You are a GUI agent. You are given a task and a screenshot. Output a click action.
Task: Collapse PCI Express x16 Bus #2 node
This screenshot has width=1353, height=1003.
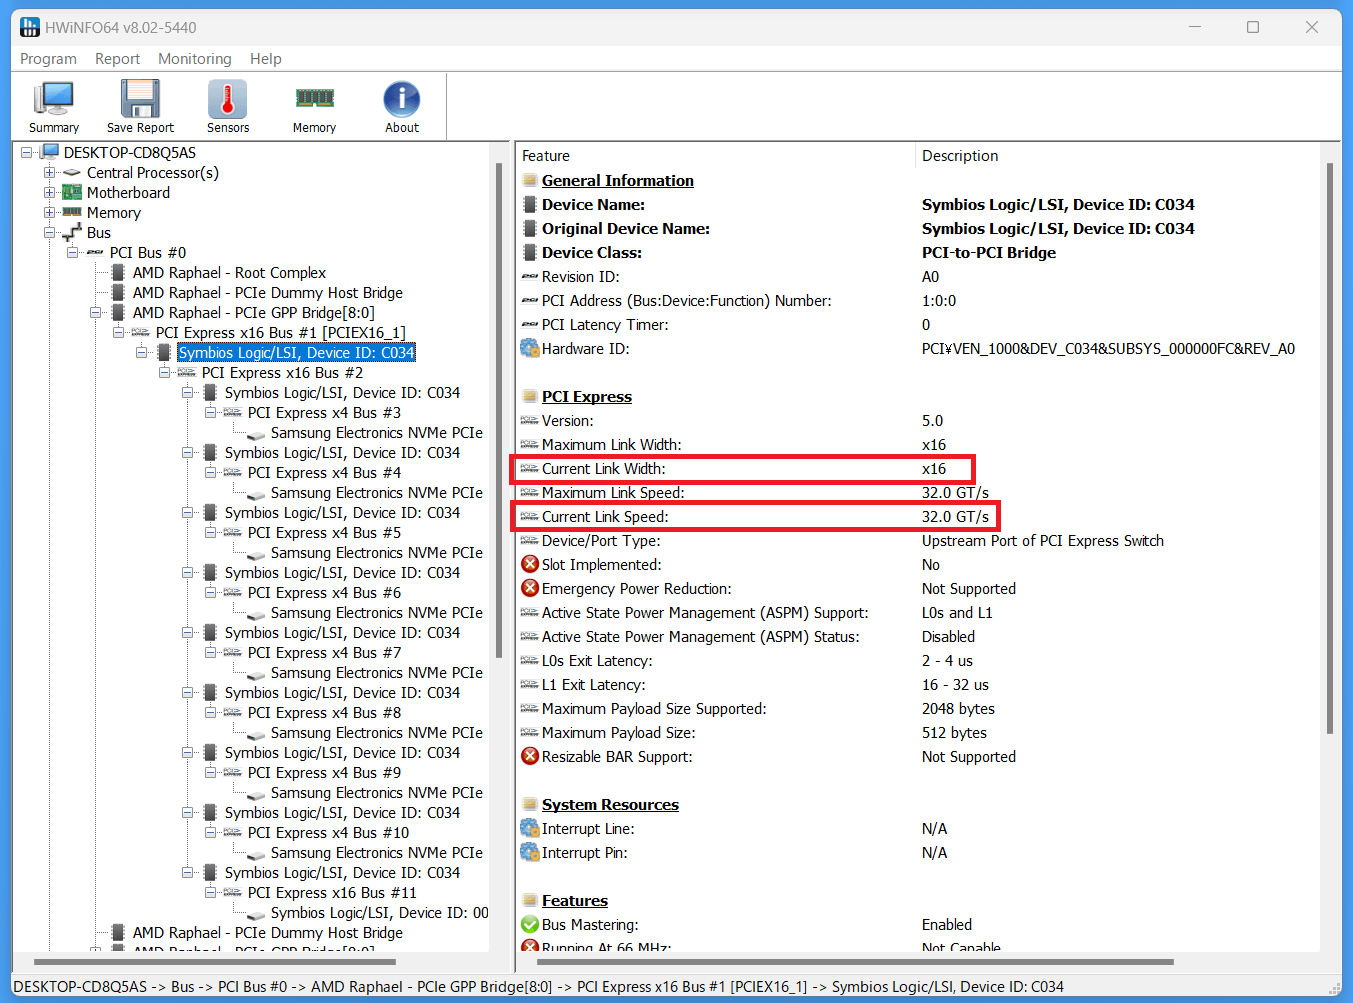click(x=164, y=372)
